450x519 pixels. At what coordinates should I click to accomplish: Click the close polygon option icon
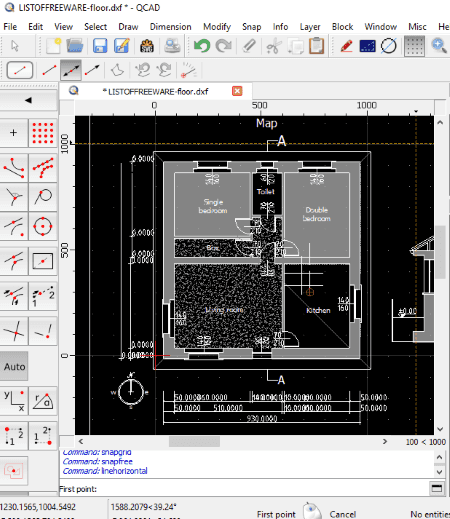click(x=117, y=70)
